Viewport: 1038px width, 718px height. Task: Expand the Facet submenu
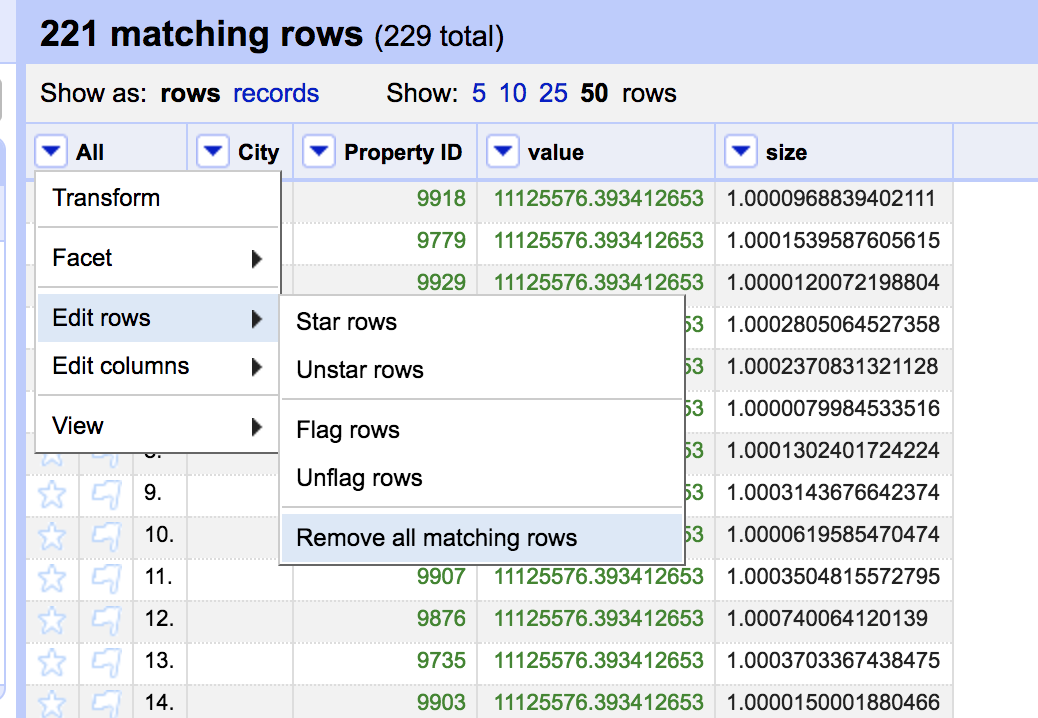[158, 257]
